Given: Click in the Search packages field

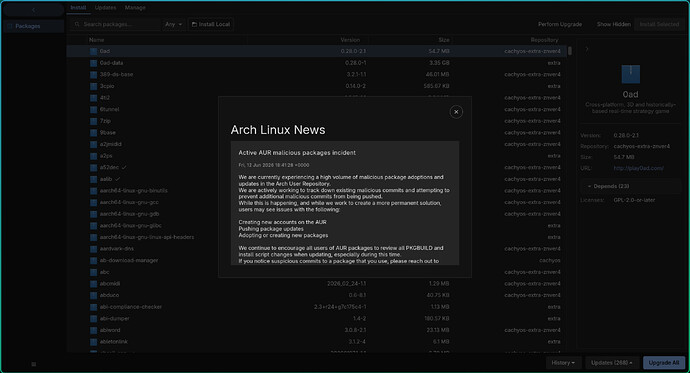Looking at the screenshot, I should [x=116, y=24].
